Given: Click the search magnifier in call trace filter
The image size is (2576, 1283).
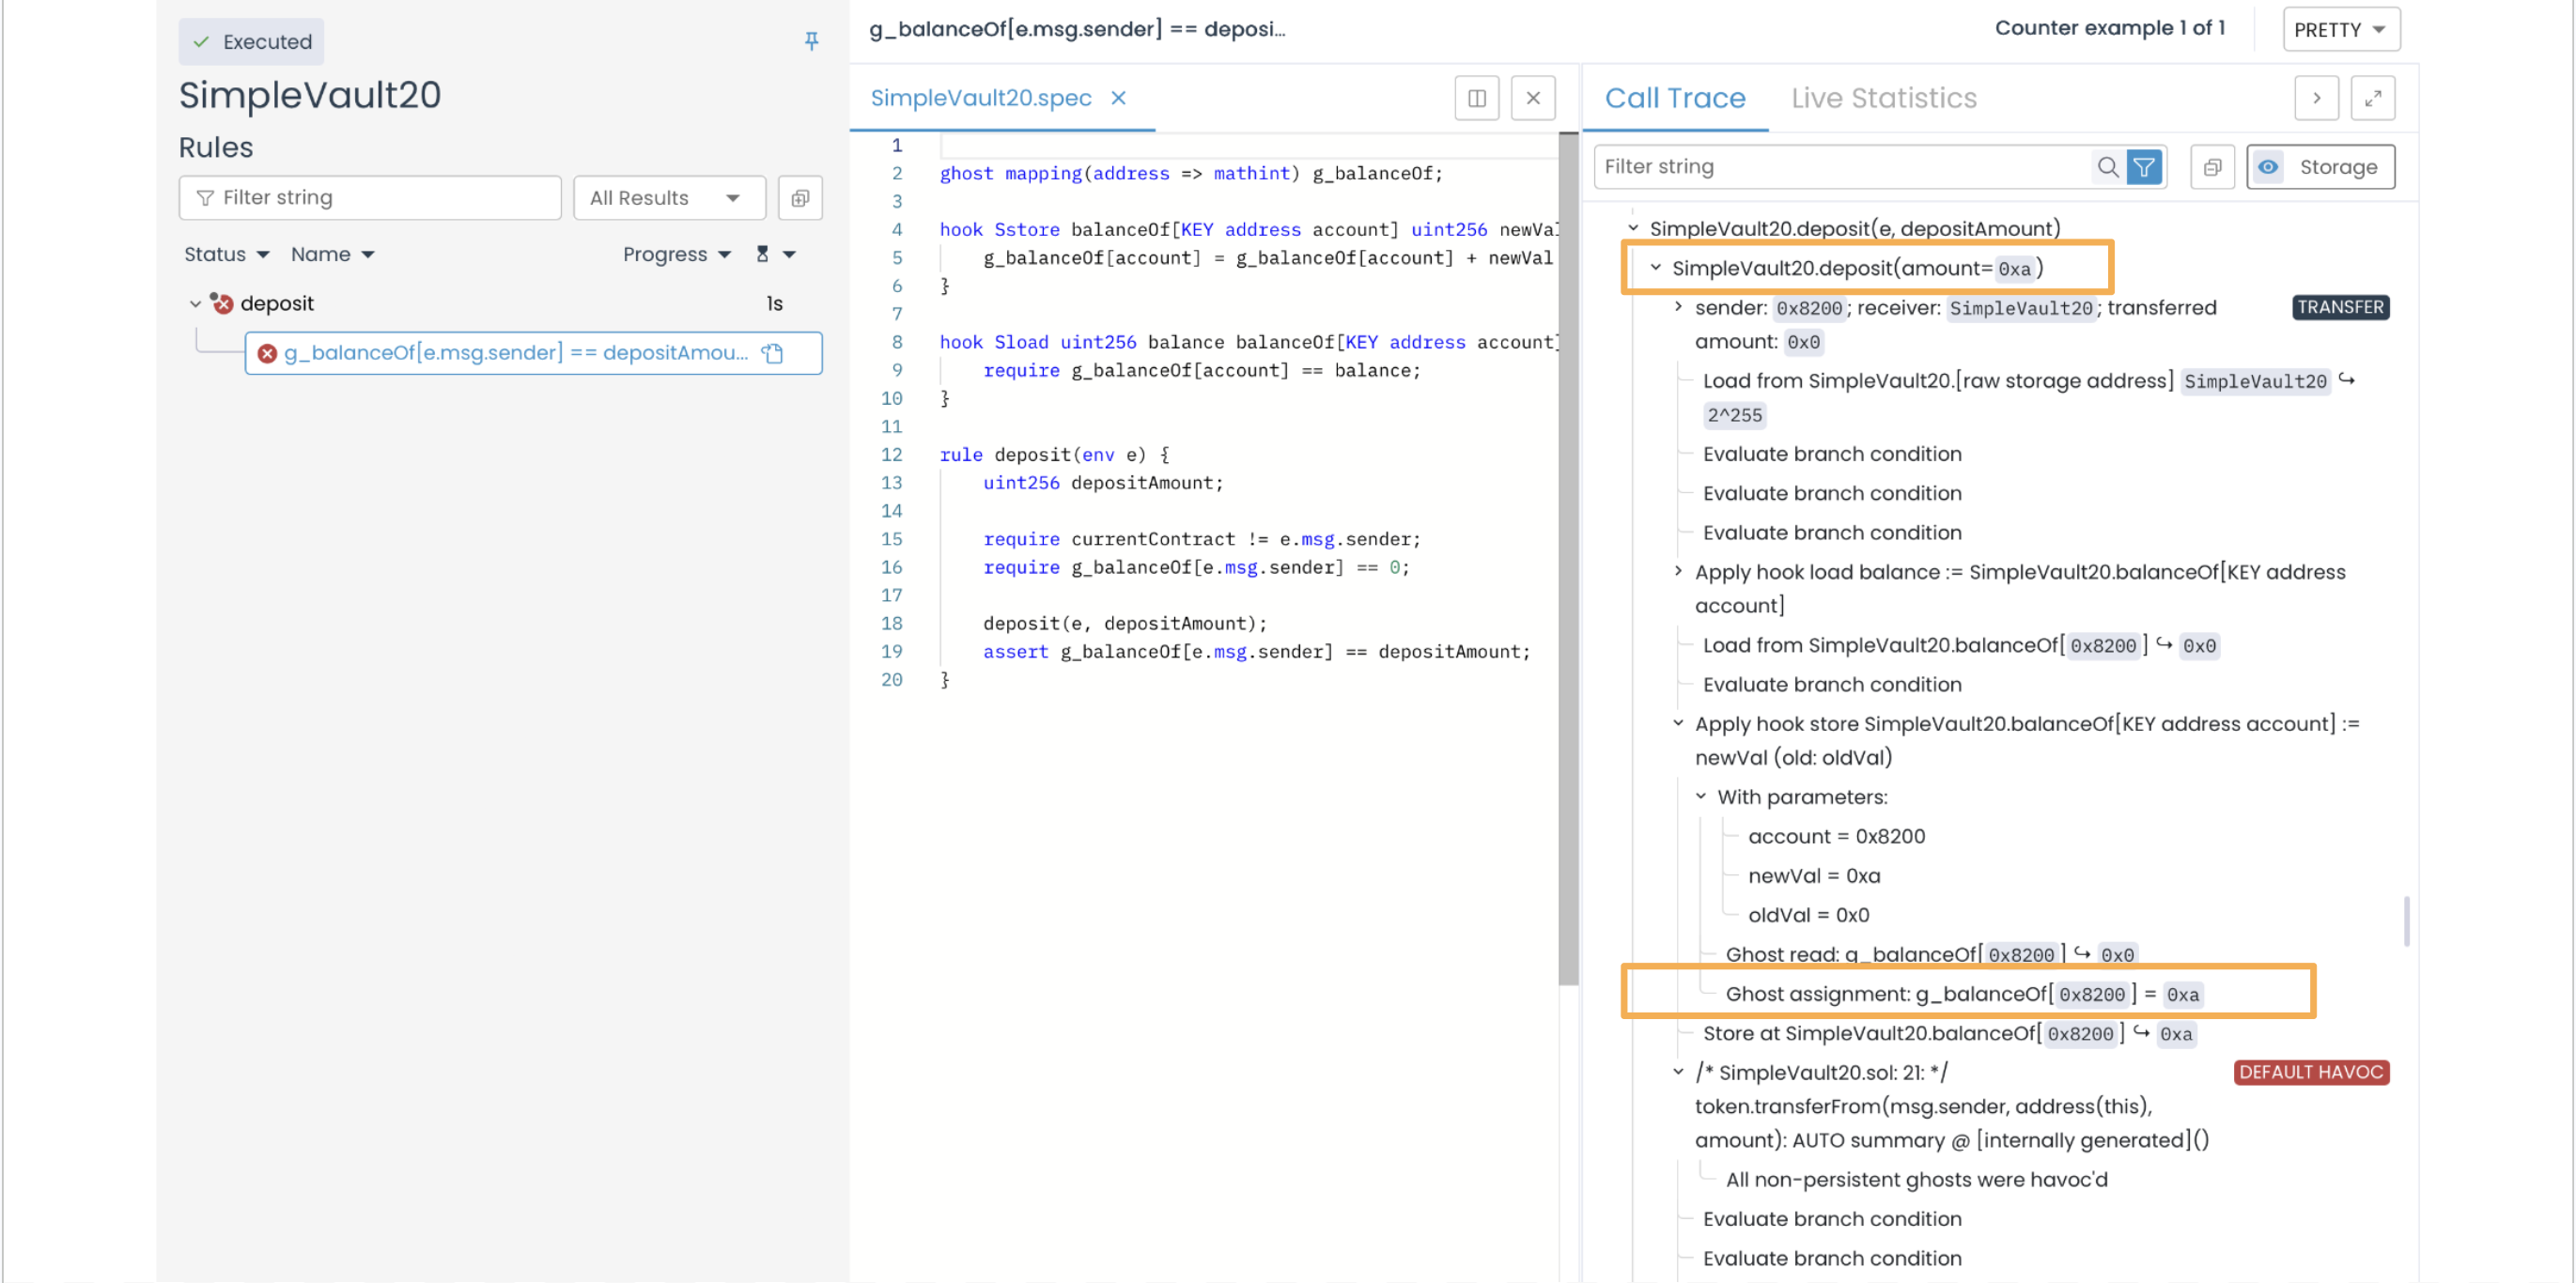Looking at the screenshot, I should [x=2107, y=167].
